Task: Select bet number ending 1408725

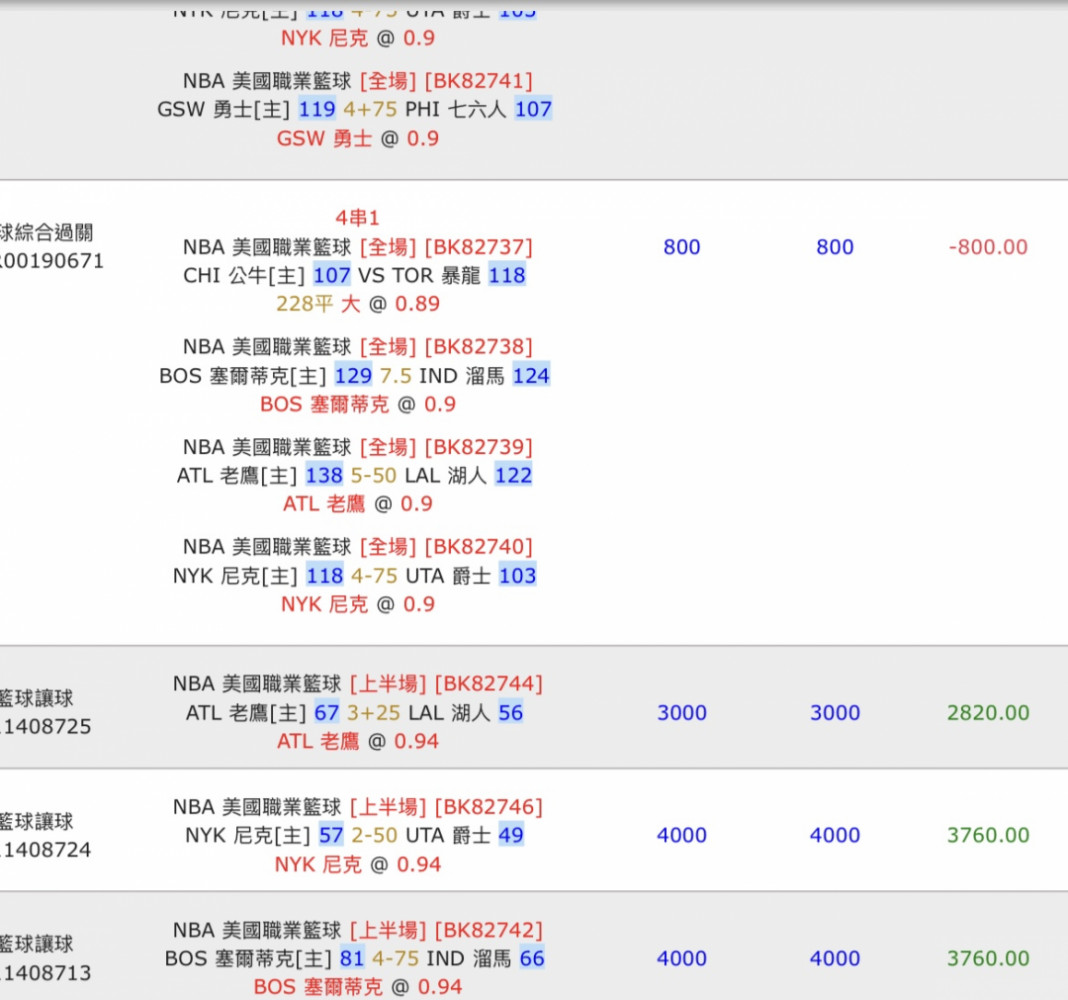Action: 46,726
